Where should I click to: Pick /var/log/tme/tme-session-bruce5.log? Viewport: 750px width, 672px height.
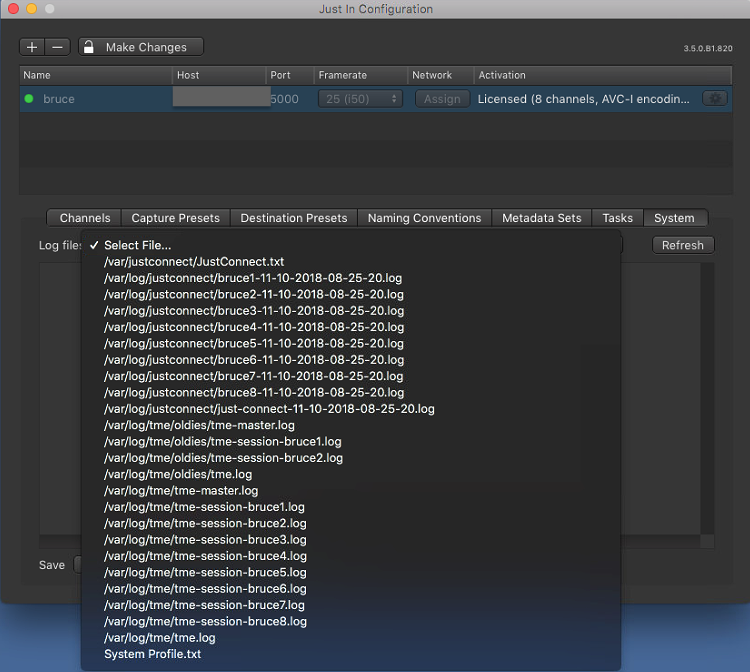coord(351,573)
